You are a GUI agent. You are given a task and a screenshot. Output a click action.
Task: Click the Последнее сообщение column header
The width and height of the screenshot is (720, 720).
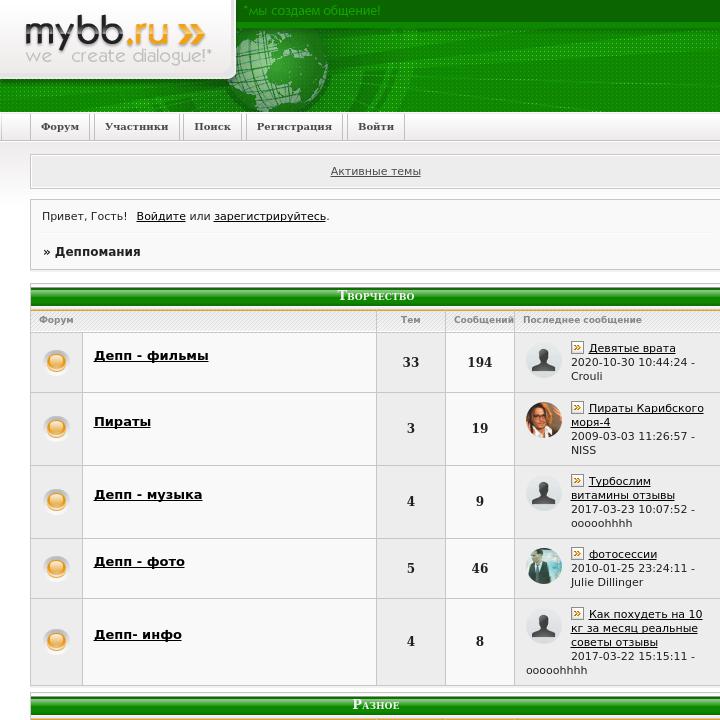[x=582, y=320]
